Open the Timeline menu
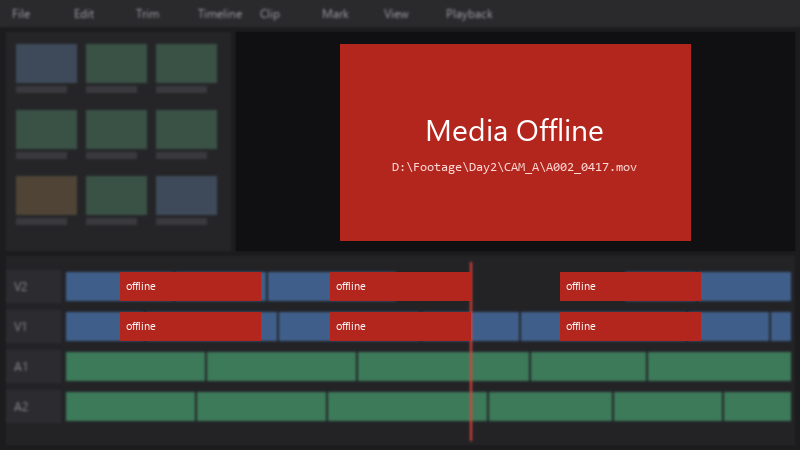The width and height of the screenshot is (800, 450). point(220,14)
